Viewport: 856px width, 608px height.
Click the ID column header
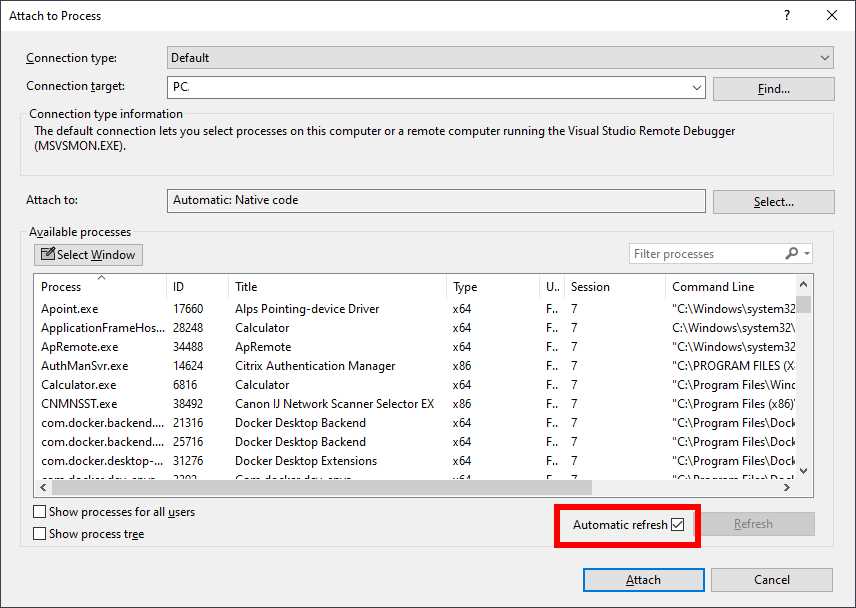click(179, 286)
